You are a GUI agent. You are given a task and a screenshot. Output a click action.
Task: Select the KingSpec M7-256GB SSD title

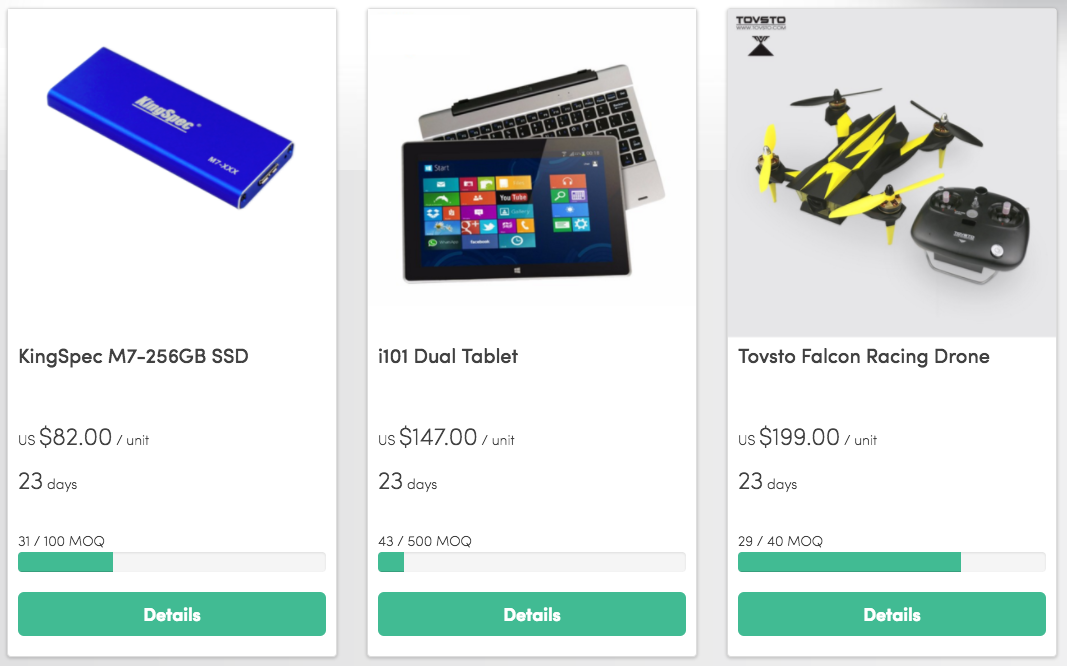pyautogui.click(x=133, y=356)
